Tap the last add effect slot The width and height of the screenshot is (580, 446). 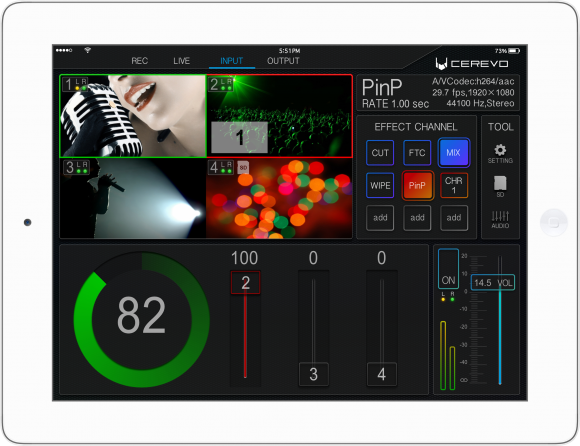pyautogui.click(x=454, y=218)
